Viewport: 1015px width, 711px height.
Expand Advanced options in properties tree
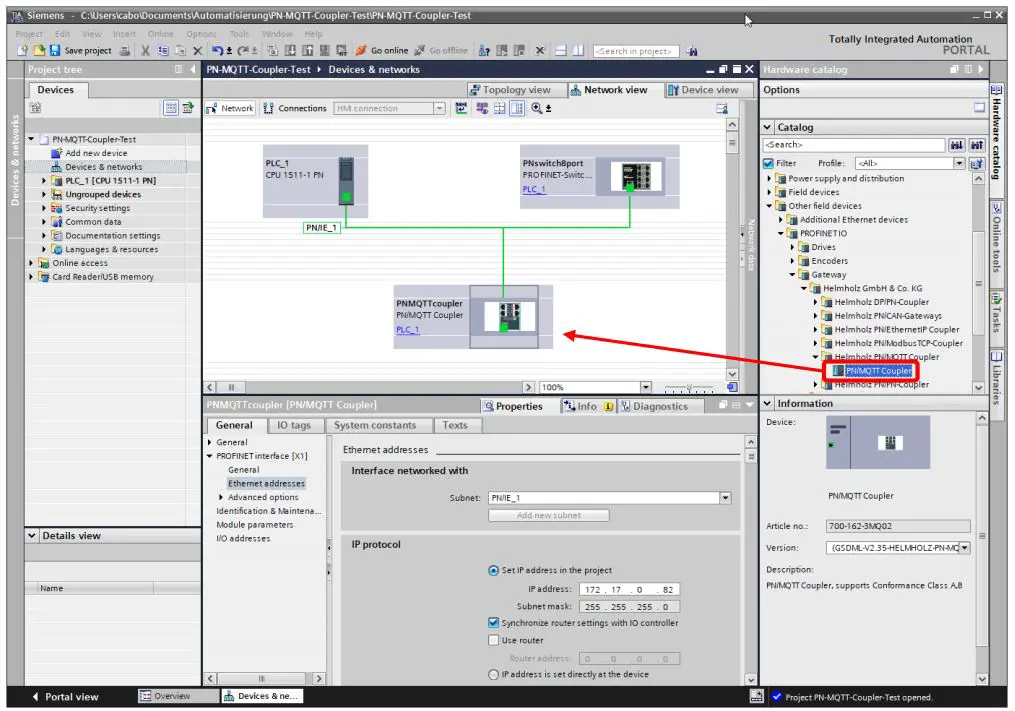click(x=220, y=497)
